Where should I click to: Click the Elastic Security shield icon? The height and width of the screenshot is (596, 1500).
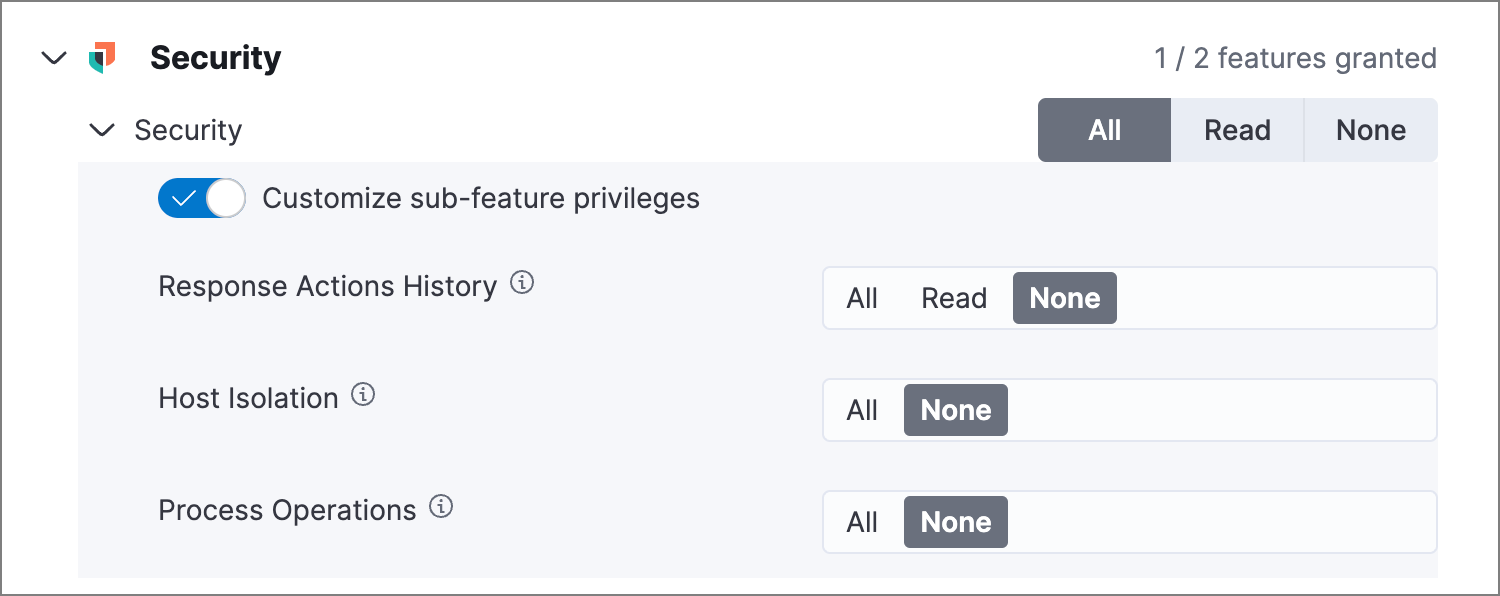(101, 57)
